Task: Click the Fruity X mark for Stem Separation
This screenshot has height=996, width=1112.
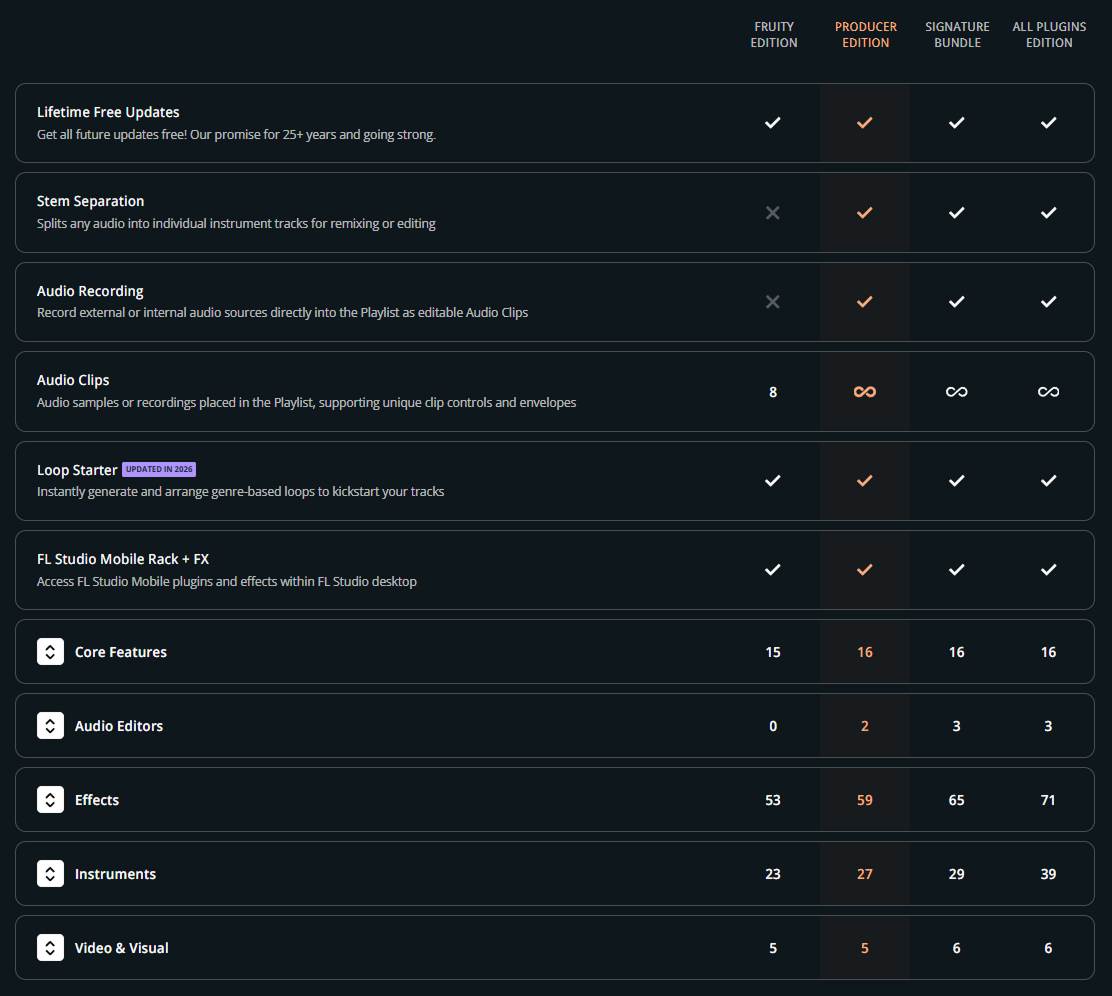Action: coord(773,213)
